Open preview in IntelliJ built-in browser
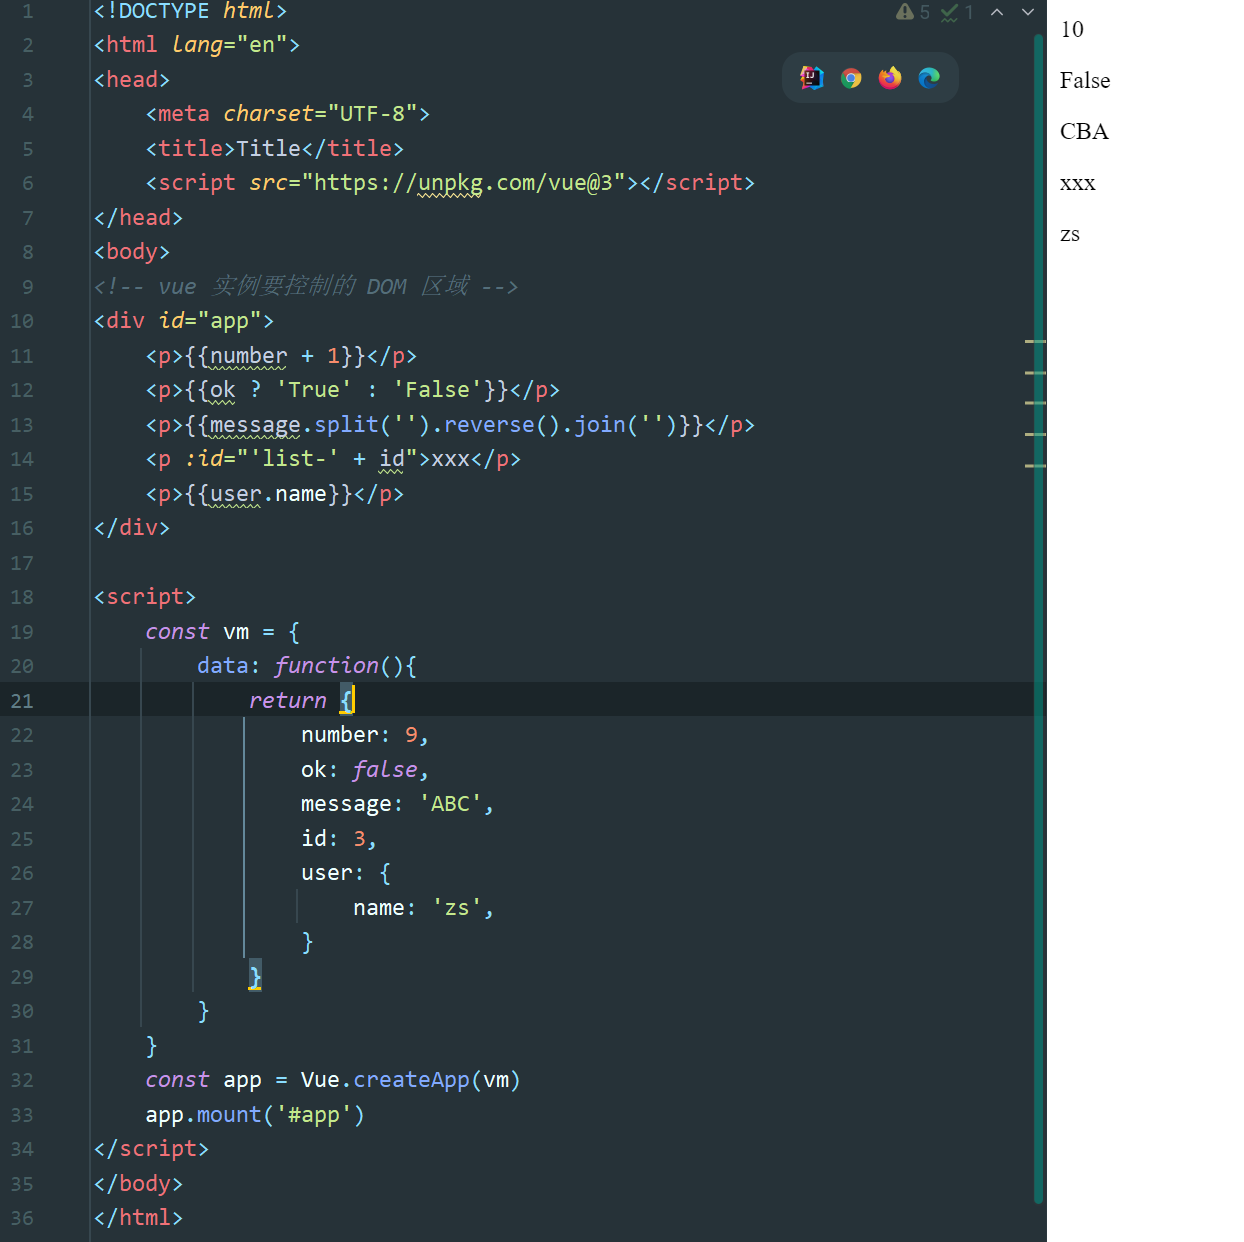 [812, 78]
